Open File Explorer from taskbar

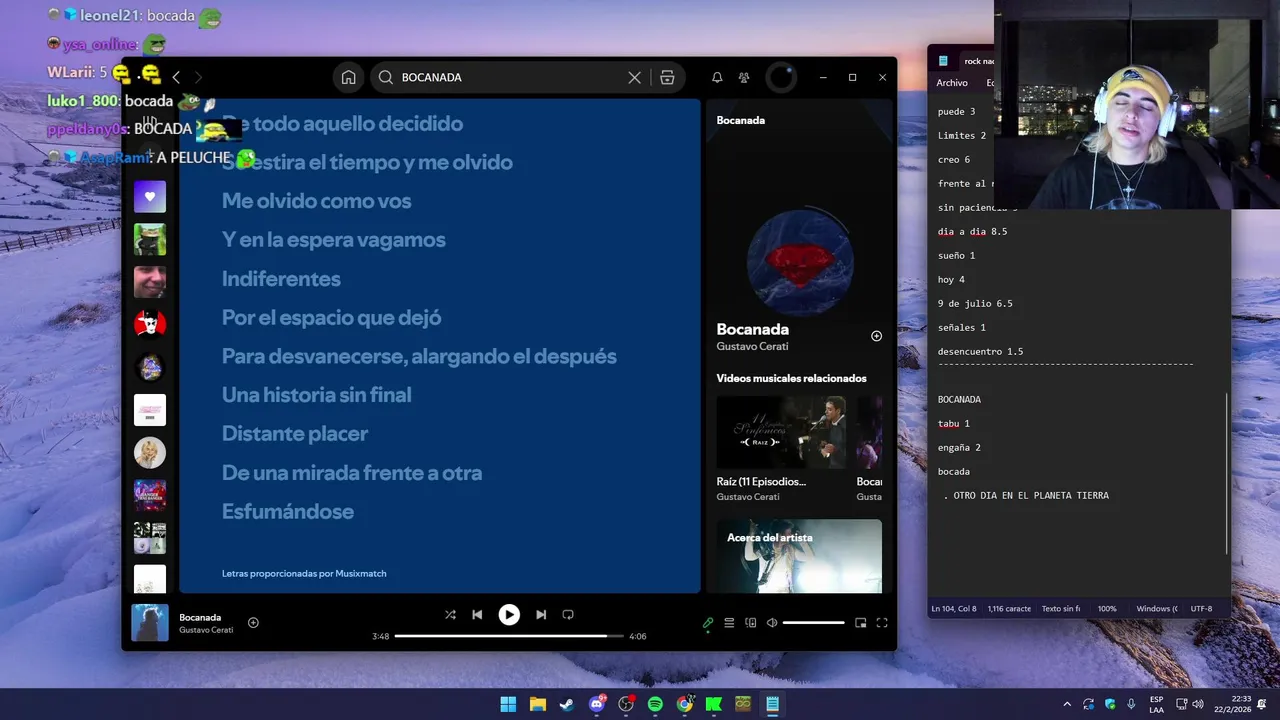coord(537,704)
